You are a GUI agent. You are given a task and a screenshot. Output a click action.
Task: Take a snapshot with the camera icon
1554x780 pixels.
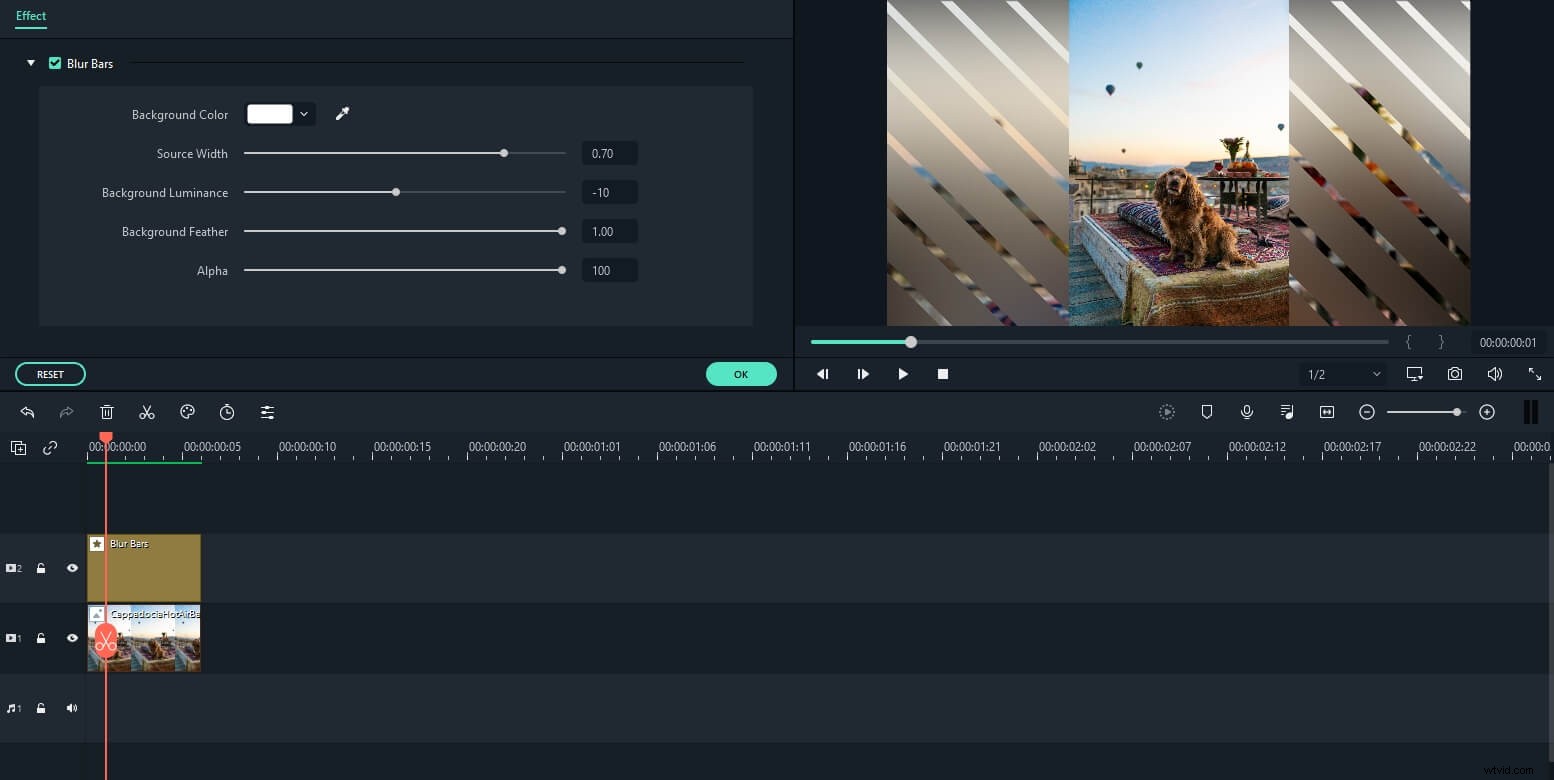[x=1455, y=373]
